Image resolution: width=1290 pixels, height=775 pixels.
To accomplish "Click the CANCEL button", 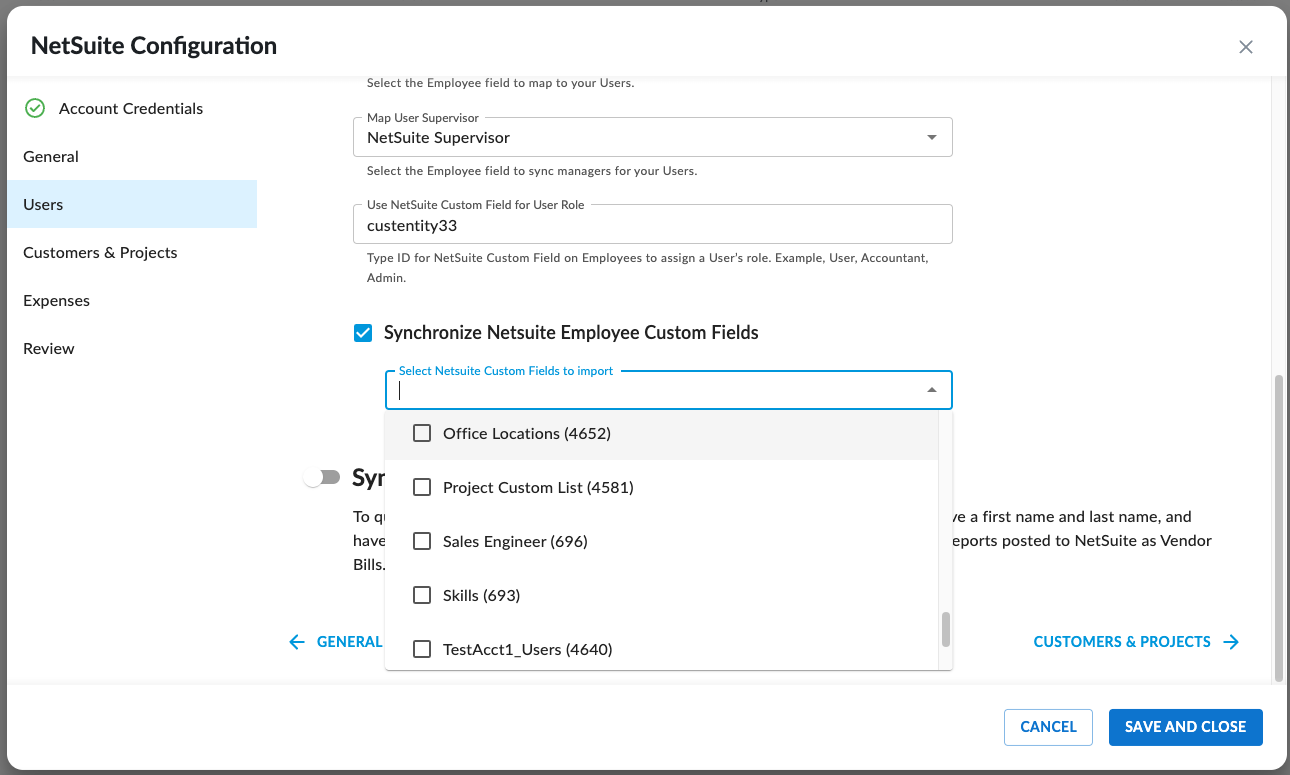I will (x=1048, y=727).
